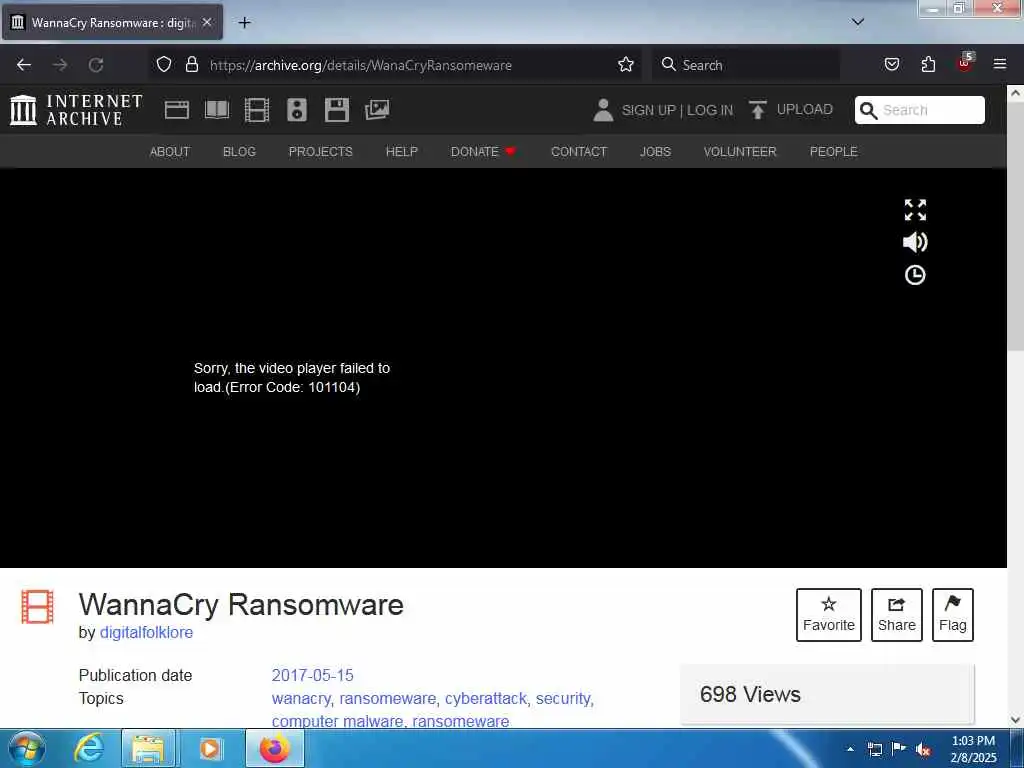Open the Windows Start button

click(27, 748)
